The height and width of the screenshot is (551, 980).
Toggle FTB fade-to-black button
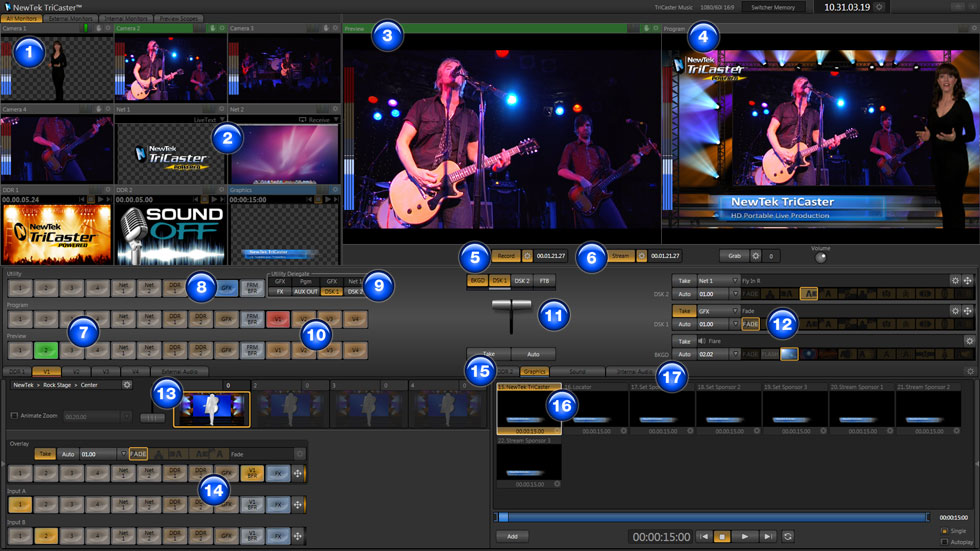click(x=544, y=281)
